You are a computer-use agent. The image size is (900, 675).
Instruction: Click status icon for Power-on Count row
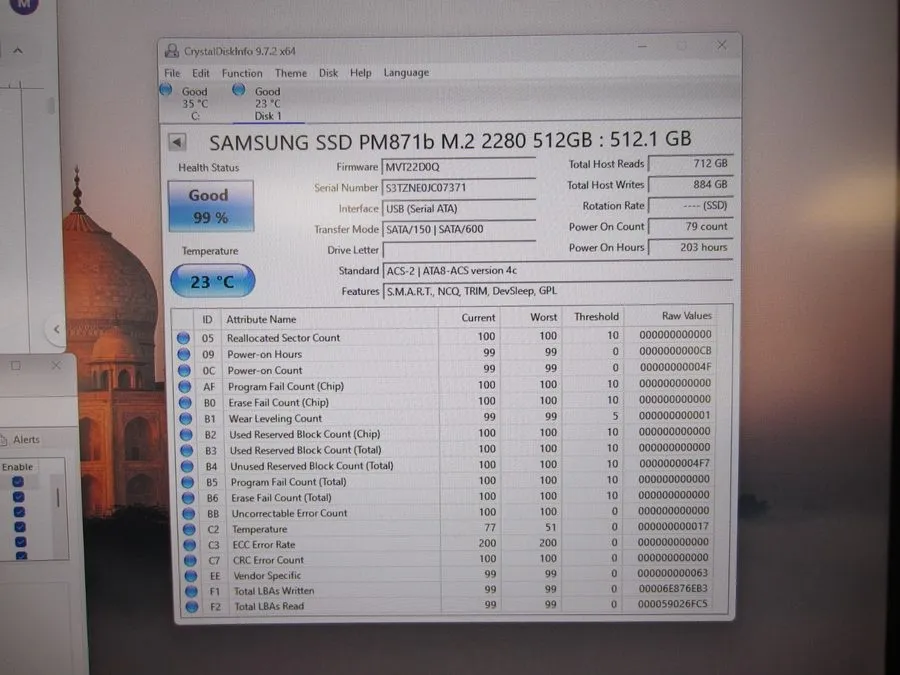click(x=184, y=370)
